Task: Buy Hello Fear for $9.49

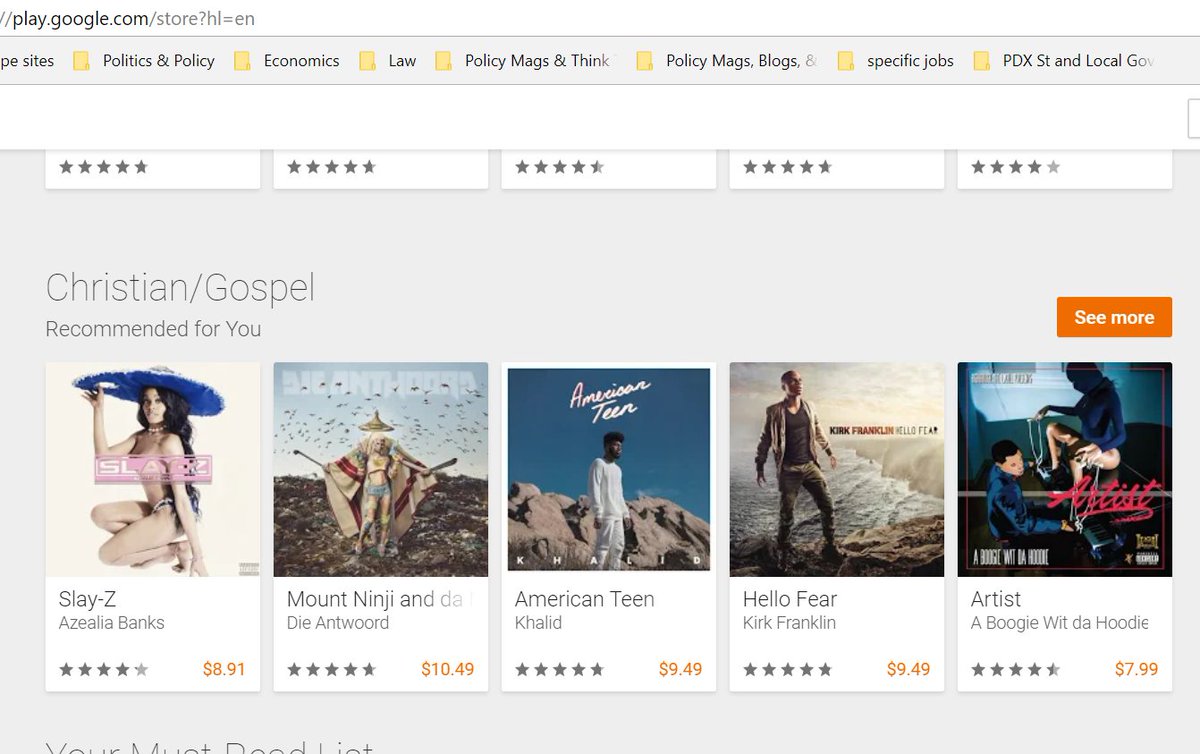Action: click(x=908, y=669)
